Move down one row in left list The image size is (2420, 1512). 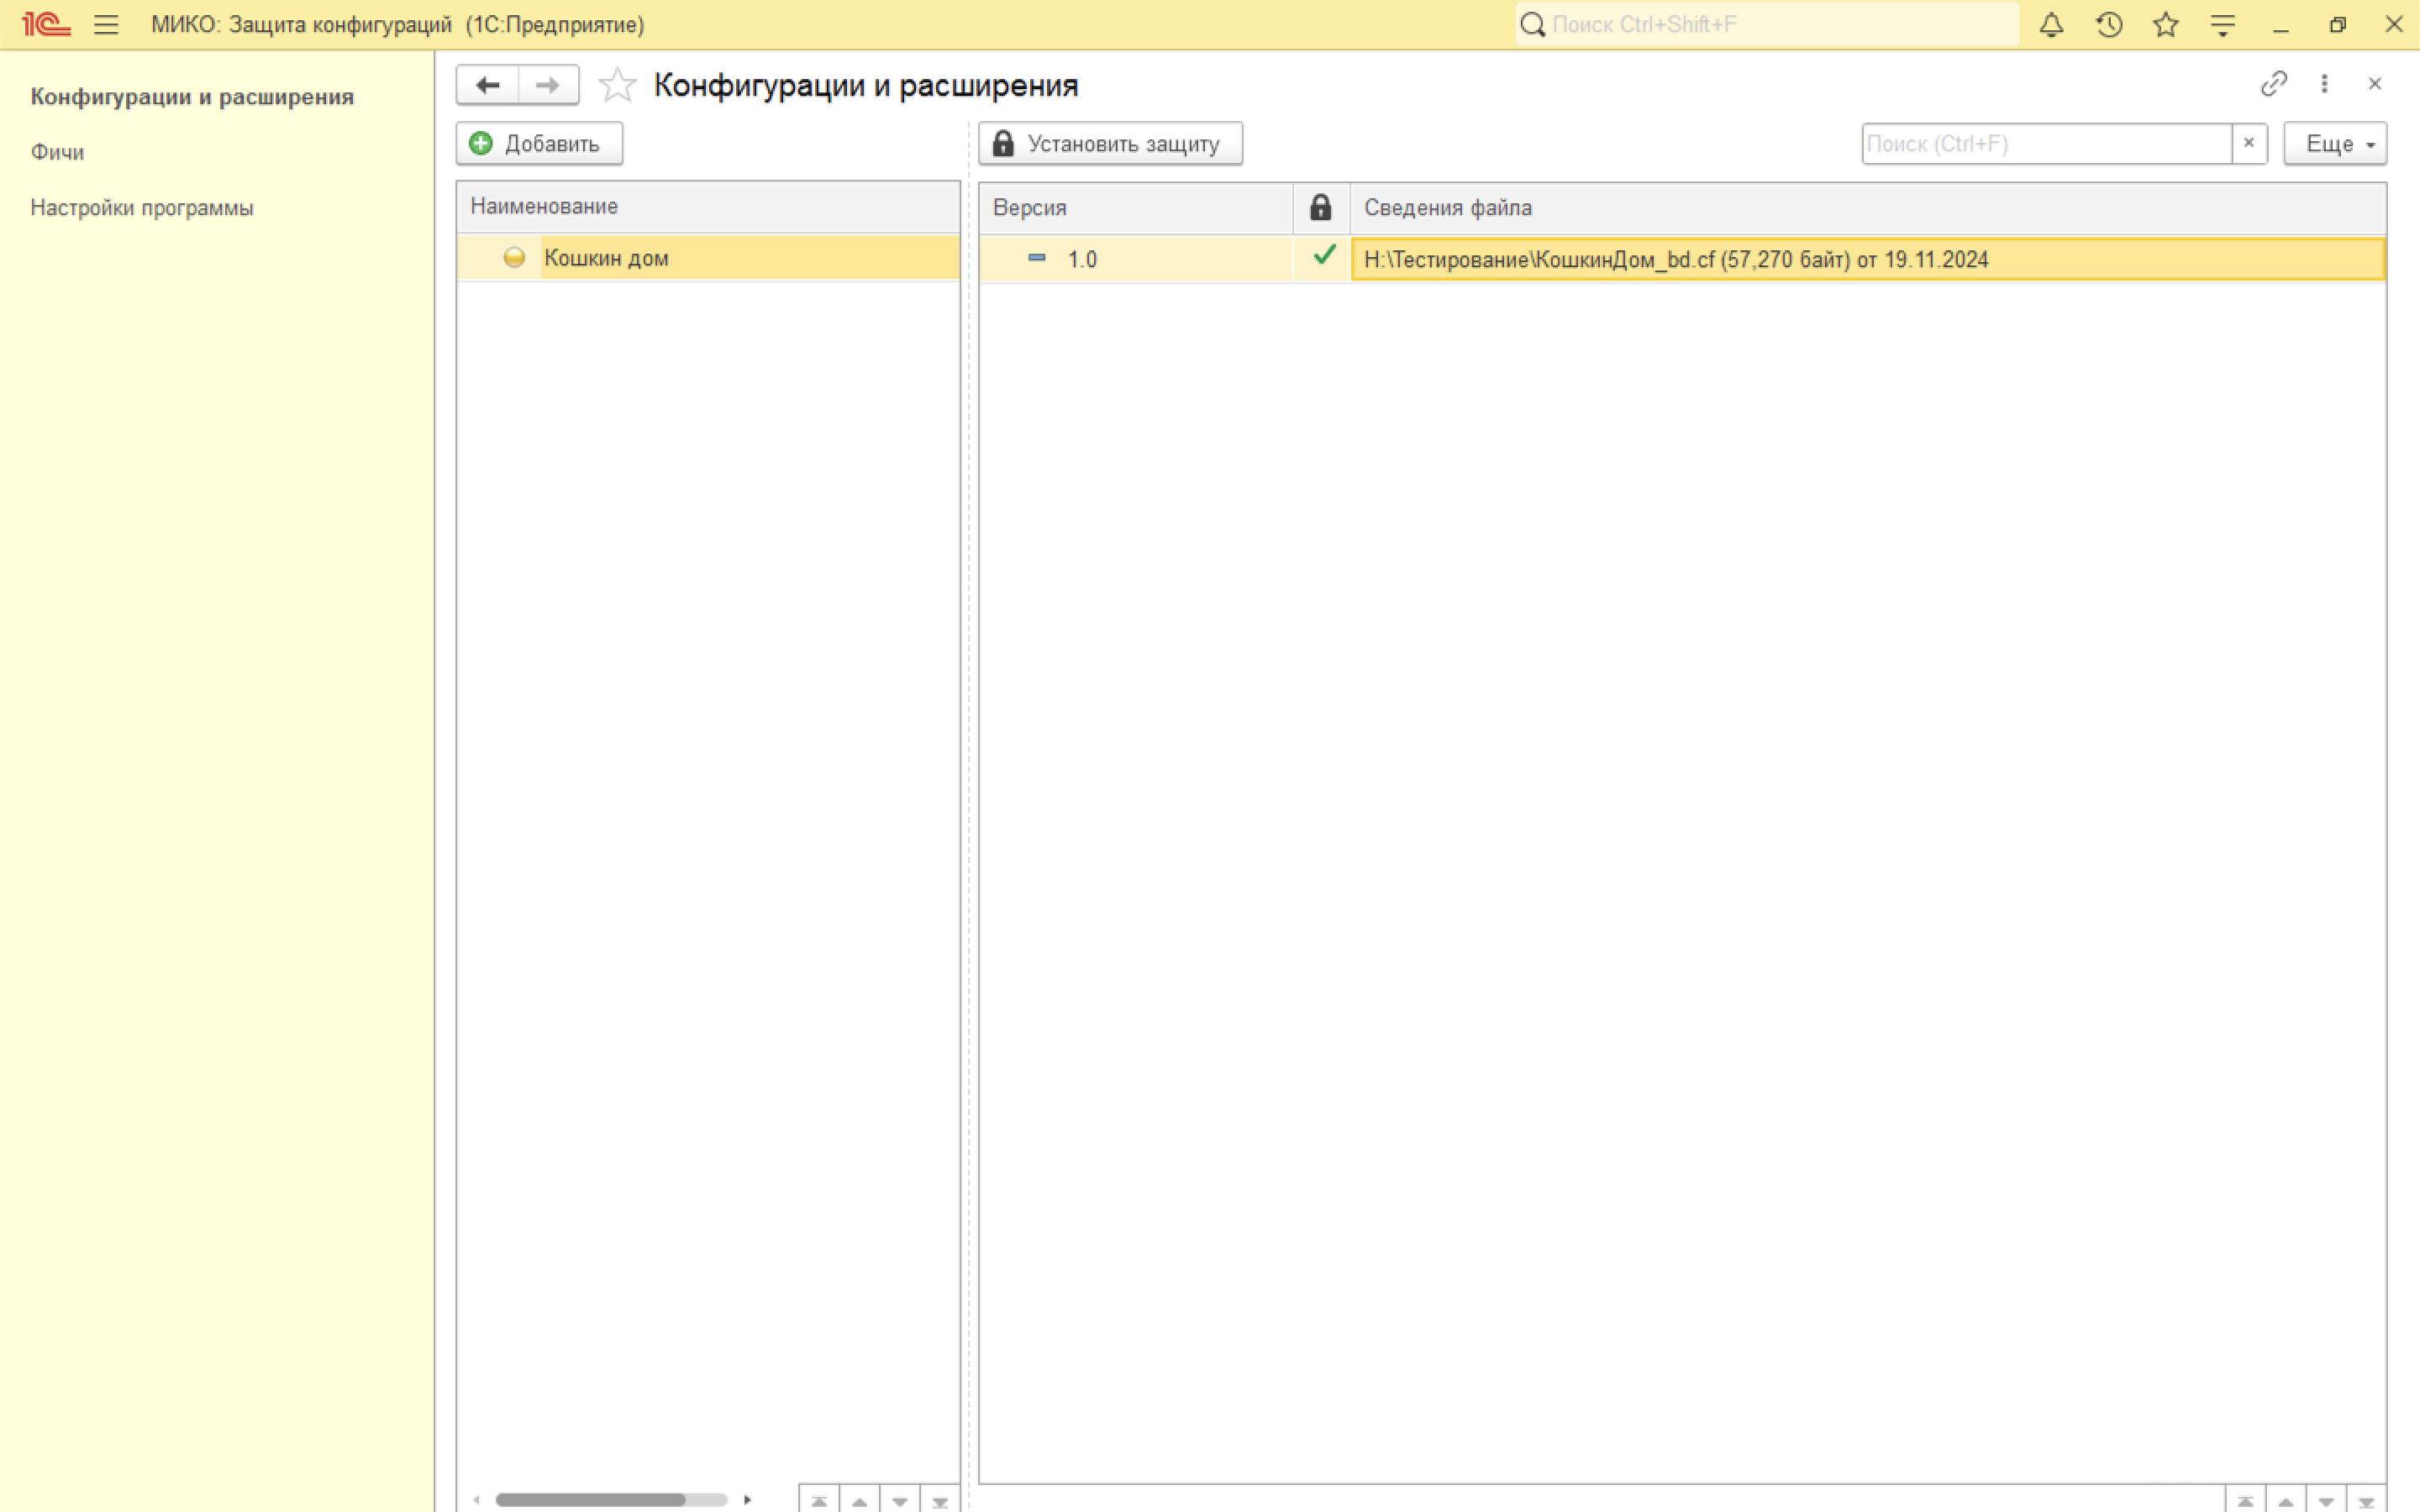[899, 1500]
